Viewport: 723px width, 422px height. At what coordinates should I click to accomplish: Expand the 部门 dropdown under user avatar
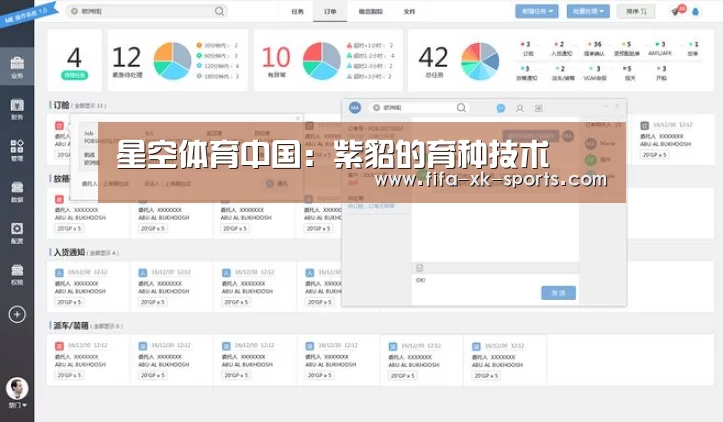[18, 405]
